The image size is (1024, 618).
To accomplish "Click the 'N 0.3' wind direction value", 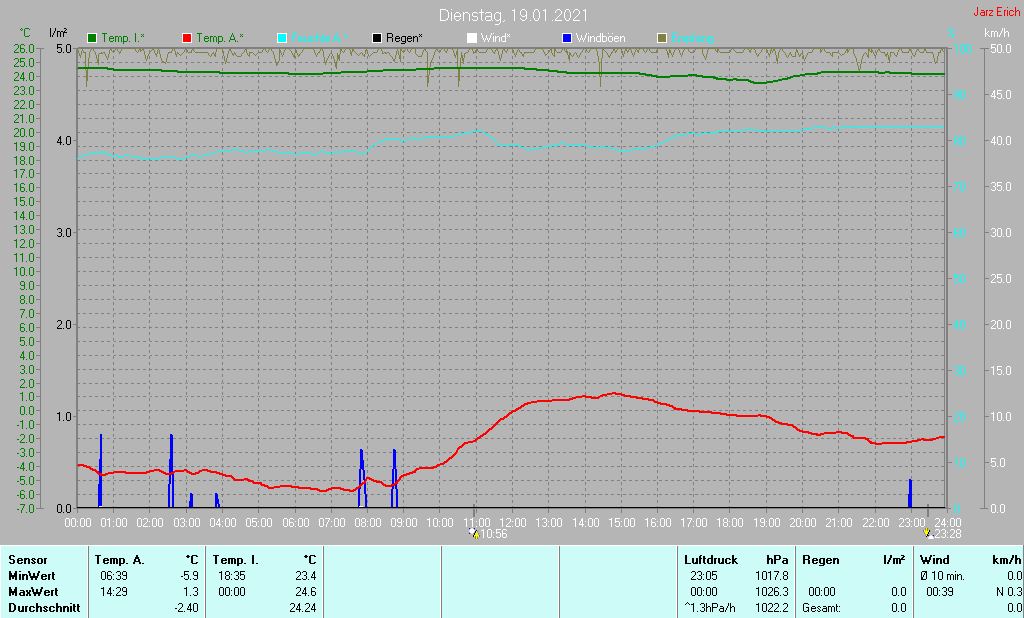I will pyautogui.click(x=1009, y=592).
